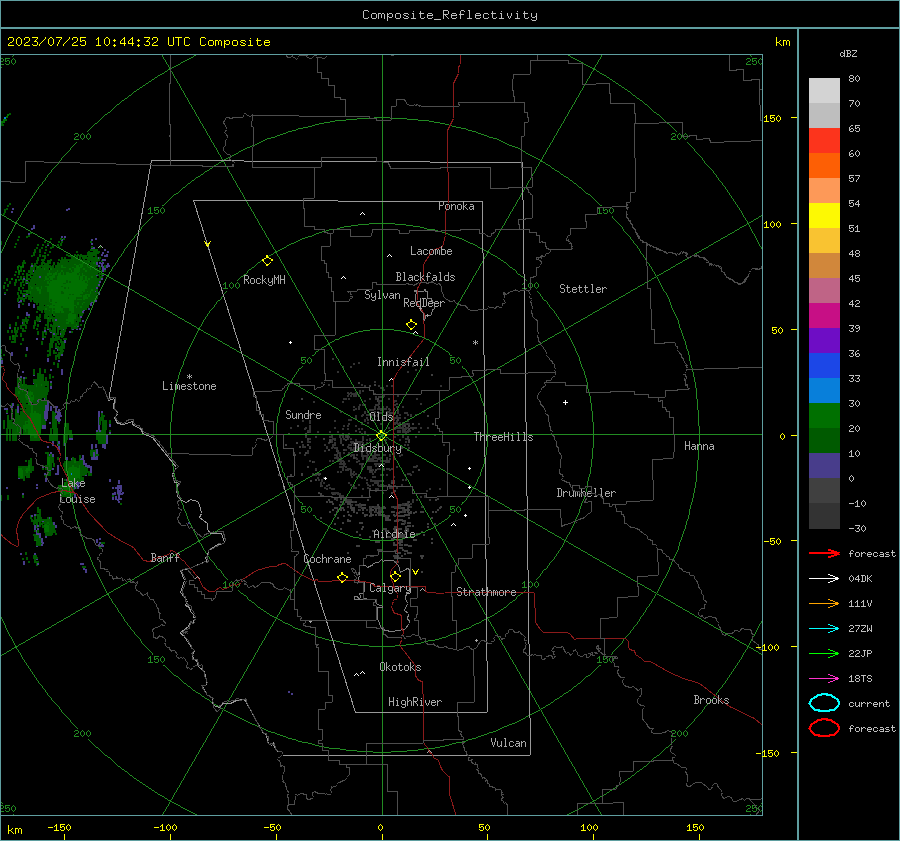Select the magenta 18TS arrow legend entry
The image size is (900, 841).
click(x=824, y=679)
